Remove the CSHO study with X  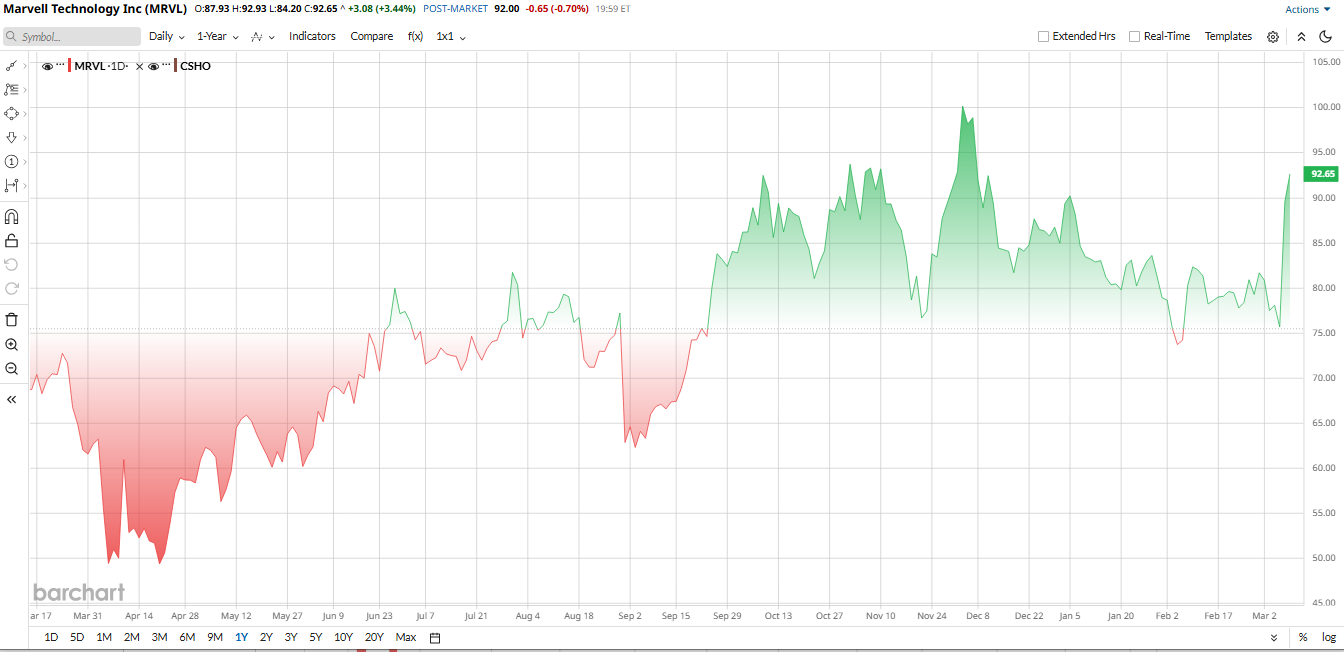139,66
